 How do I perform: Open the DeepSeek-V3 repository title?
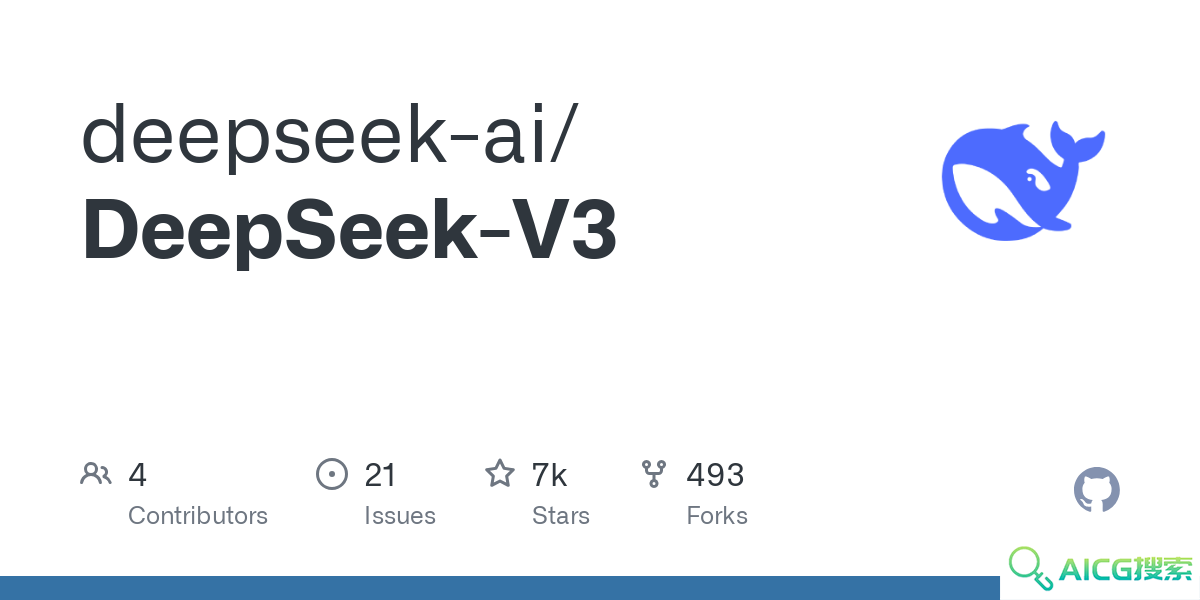click(349, 231)
